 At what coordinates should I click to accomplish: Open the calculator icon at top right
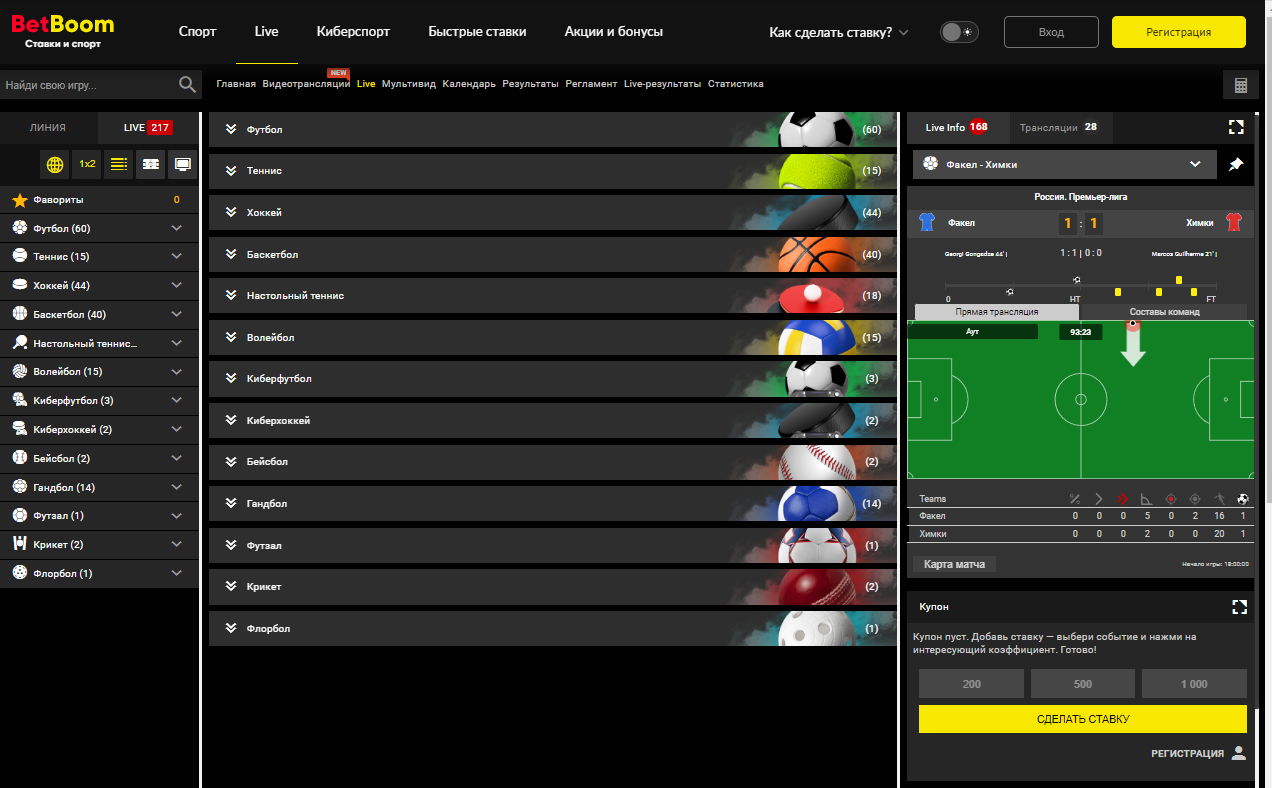(1241, 86)
